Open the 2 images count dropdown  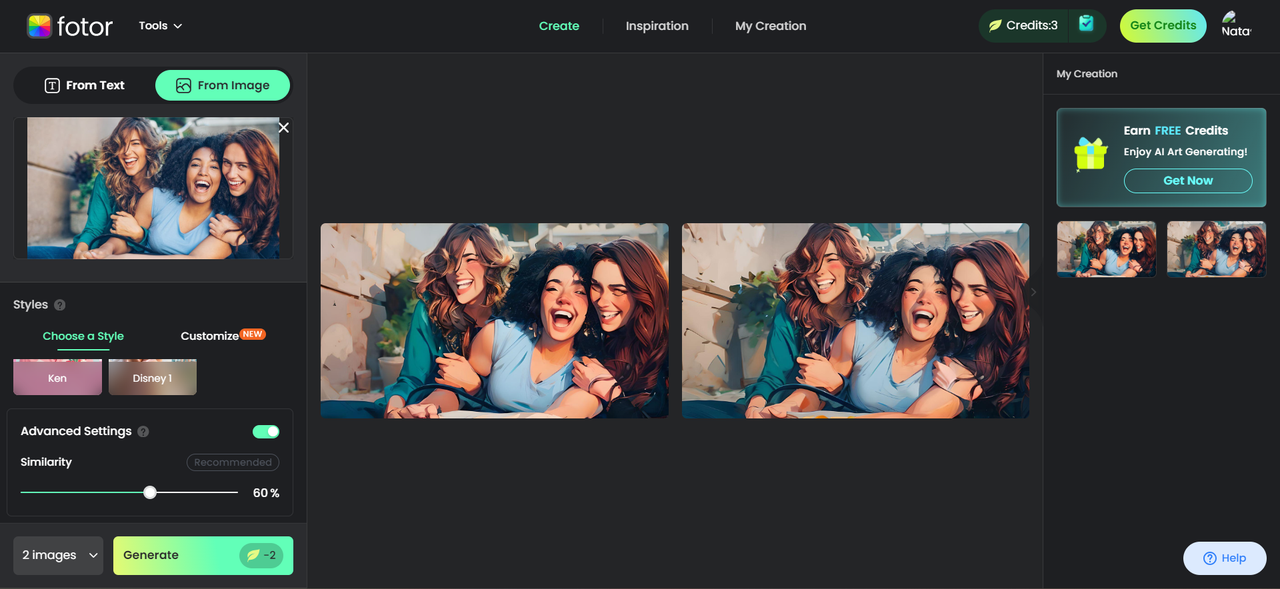[x=58, y=555]
